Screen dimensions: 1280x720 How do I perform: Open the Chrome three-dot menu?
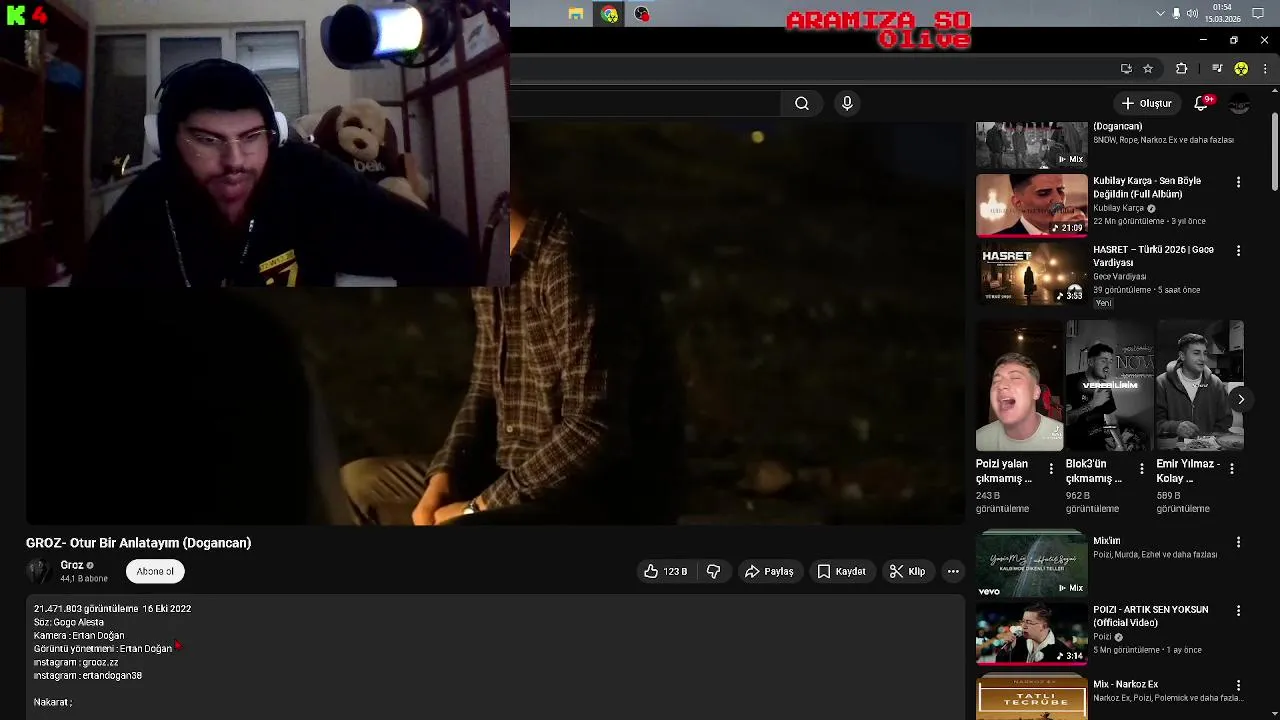pyautogui.click(x=1265, y=69)
